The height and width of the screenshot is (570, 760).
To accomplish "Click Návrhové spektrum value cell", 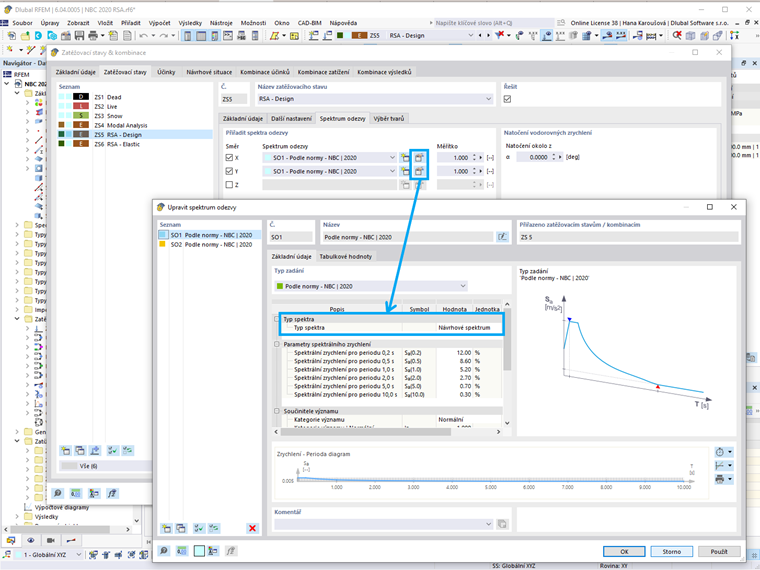I will tap(469, 328).
